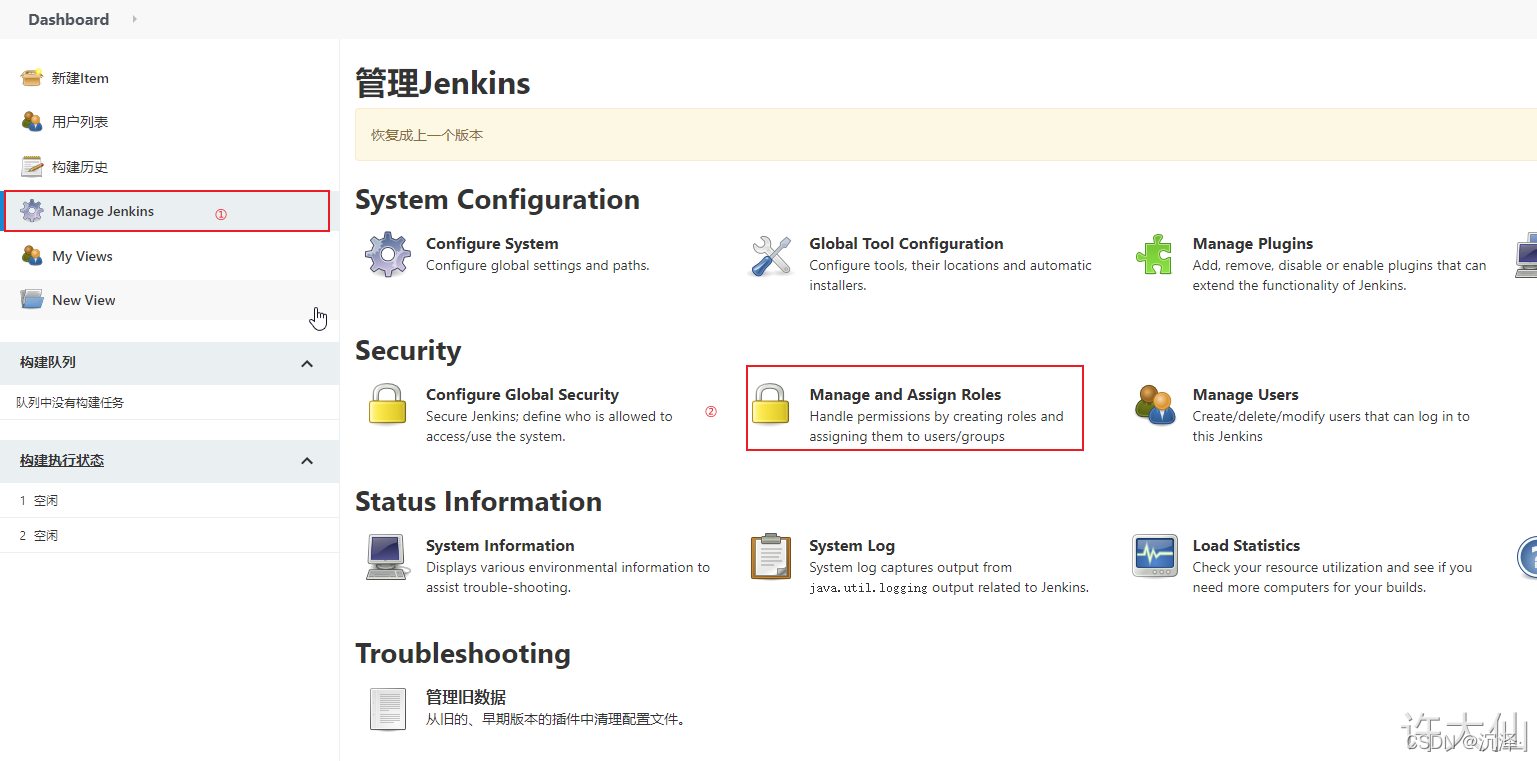Open the Configure Global Security link

(x=522, y=394)
